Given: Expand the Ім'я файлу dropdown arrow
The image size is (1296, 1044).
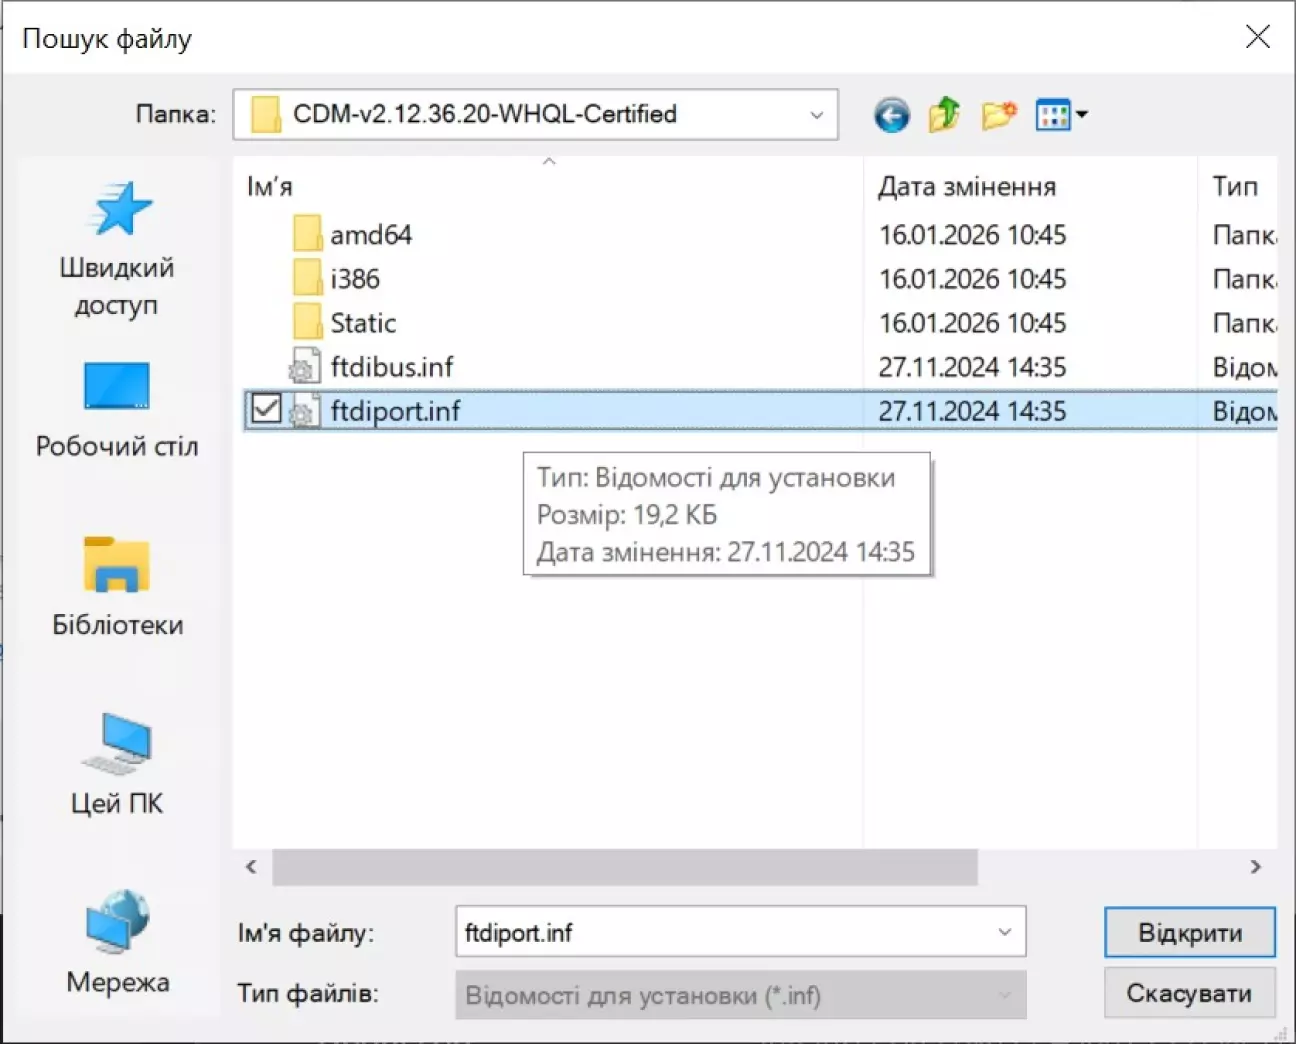Looking at the screenshot, I should point(1004,932).
